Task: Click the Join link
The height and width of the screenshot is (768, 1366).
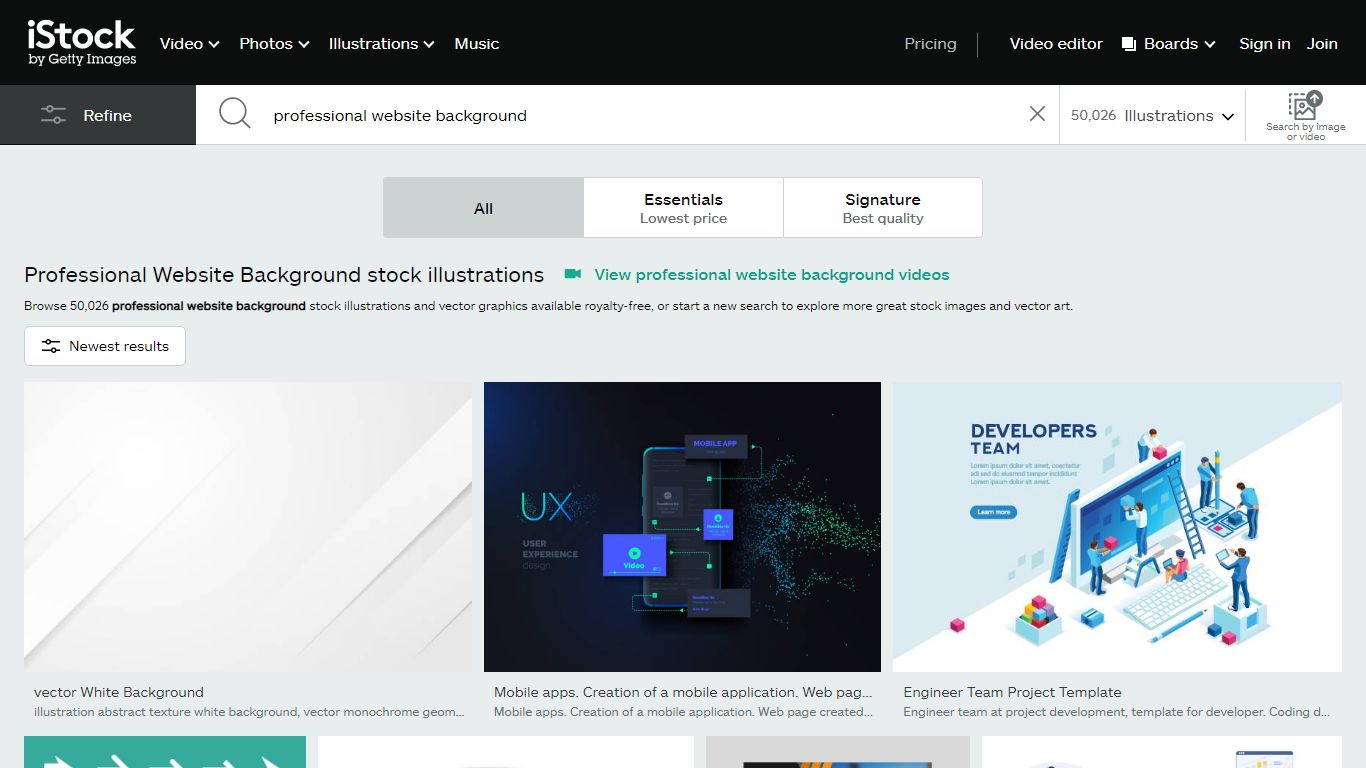Action: tap(1322, 43)
